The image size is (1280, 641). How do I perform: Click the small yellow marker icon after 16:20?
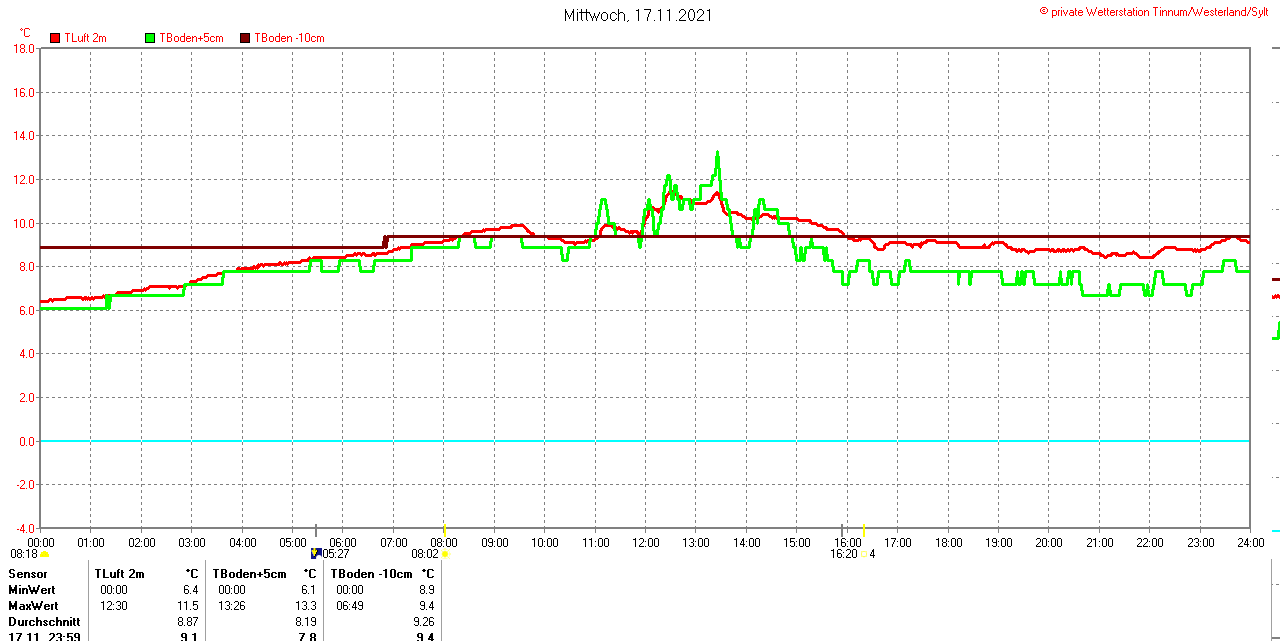point(866,554)
